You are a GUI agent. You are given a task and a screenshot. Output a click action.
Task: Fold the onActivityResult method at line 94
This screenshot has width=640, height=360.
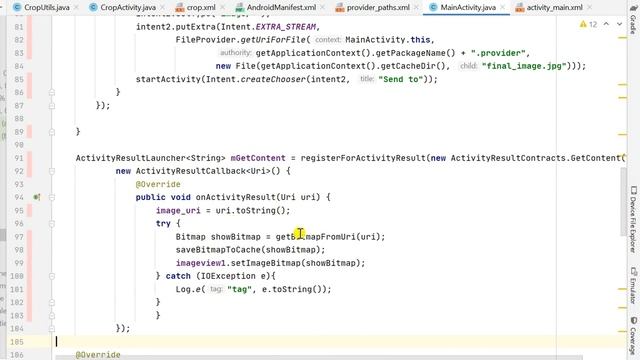(52, 197)
